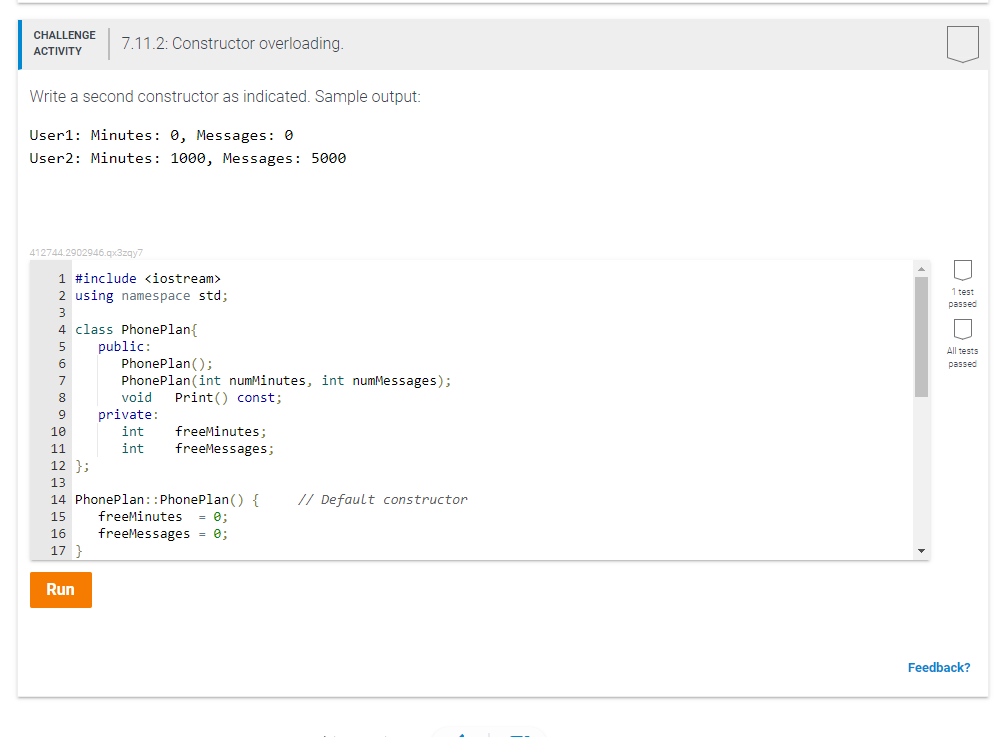Click the 'class PhonePlan{' line
This screenshot has width=1003, height=737.
click(x=136, y=329)
